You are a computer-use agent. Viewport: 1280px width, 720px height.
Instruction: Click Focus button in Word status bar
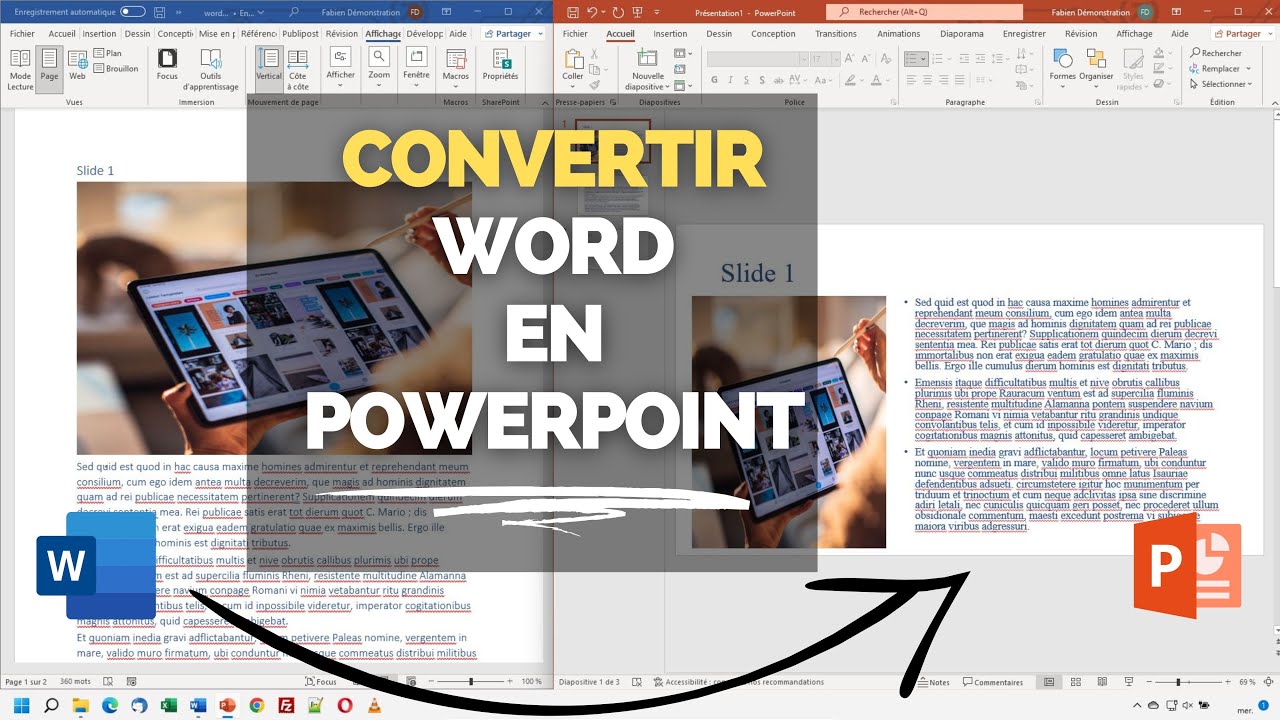tap(319, 682)
